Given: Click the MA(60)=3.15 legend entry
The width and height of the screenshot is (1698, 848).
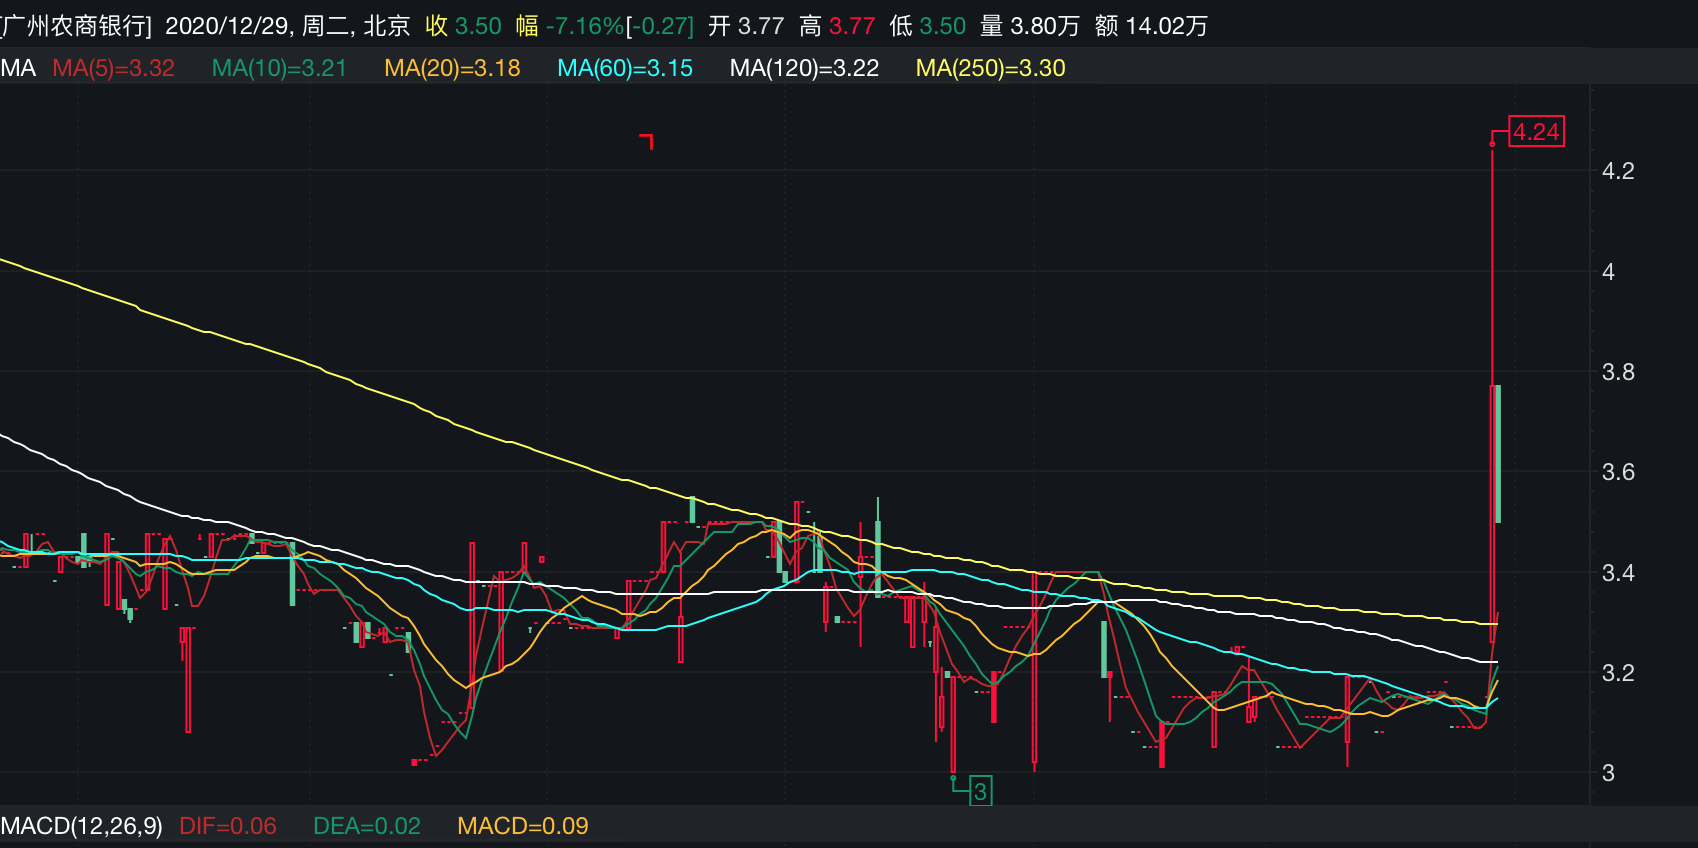Looking at the screenshot, I should 625,68.
